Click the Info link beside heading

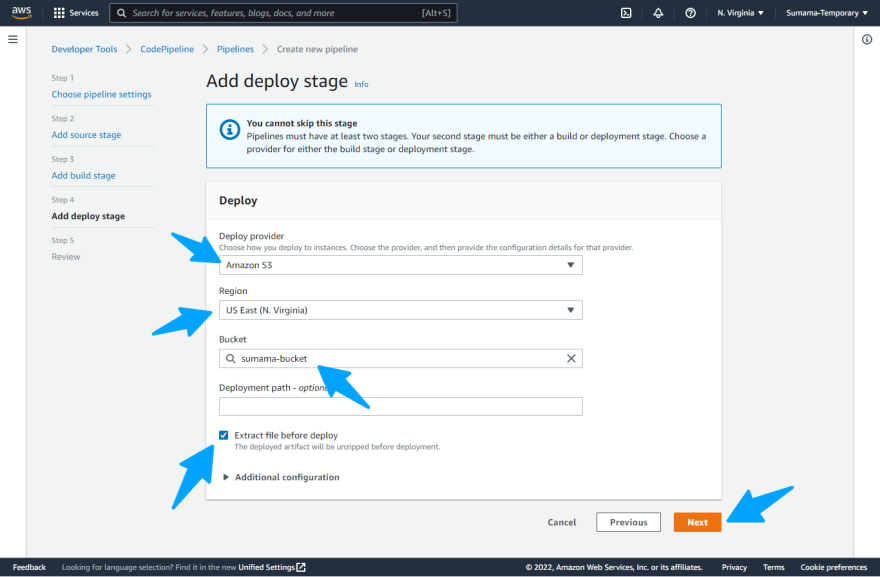pos(361,84)
